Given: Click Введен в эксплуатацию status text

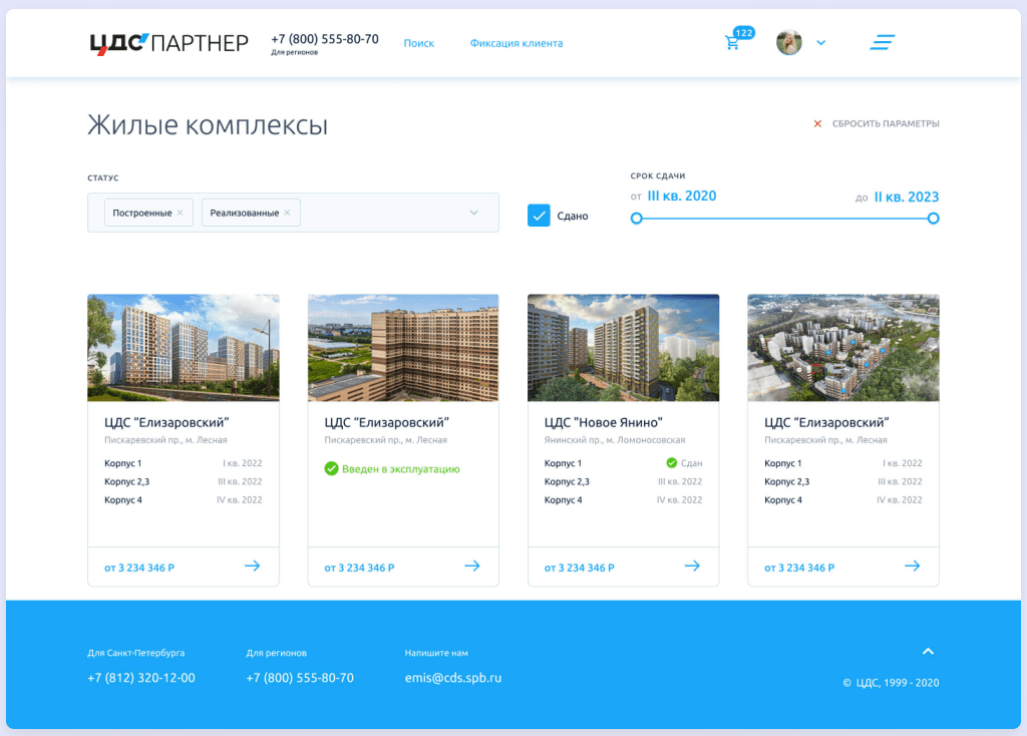Looking at the screenshot, I should point(401,469).
